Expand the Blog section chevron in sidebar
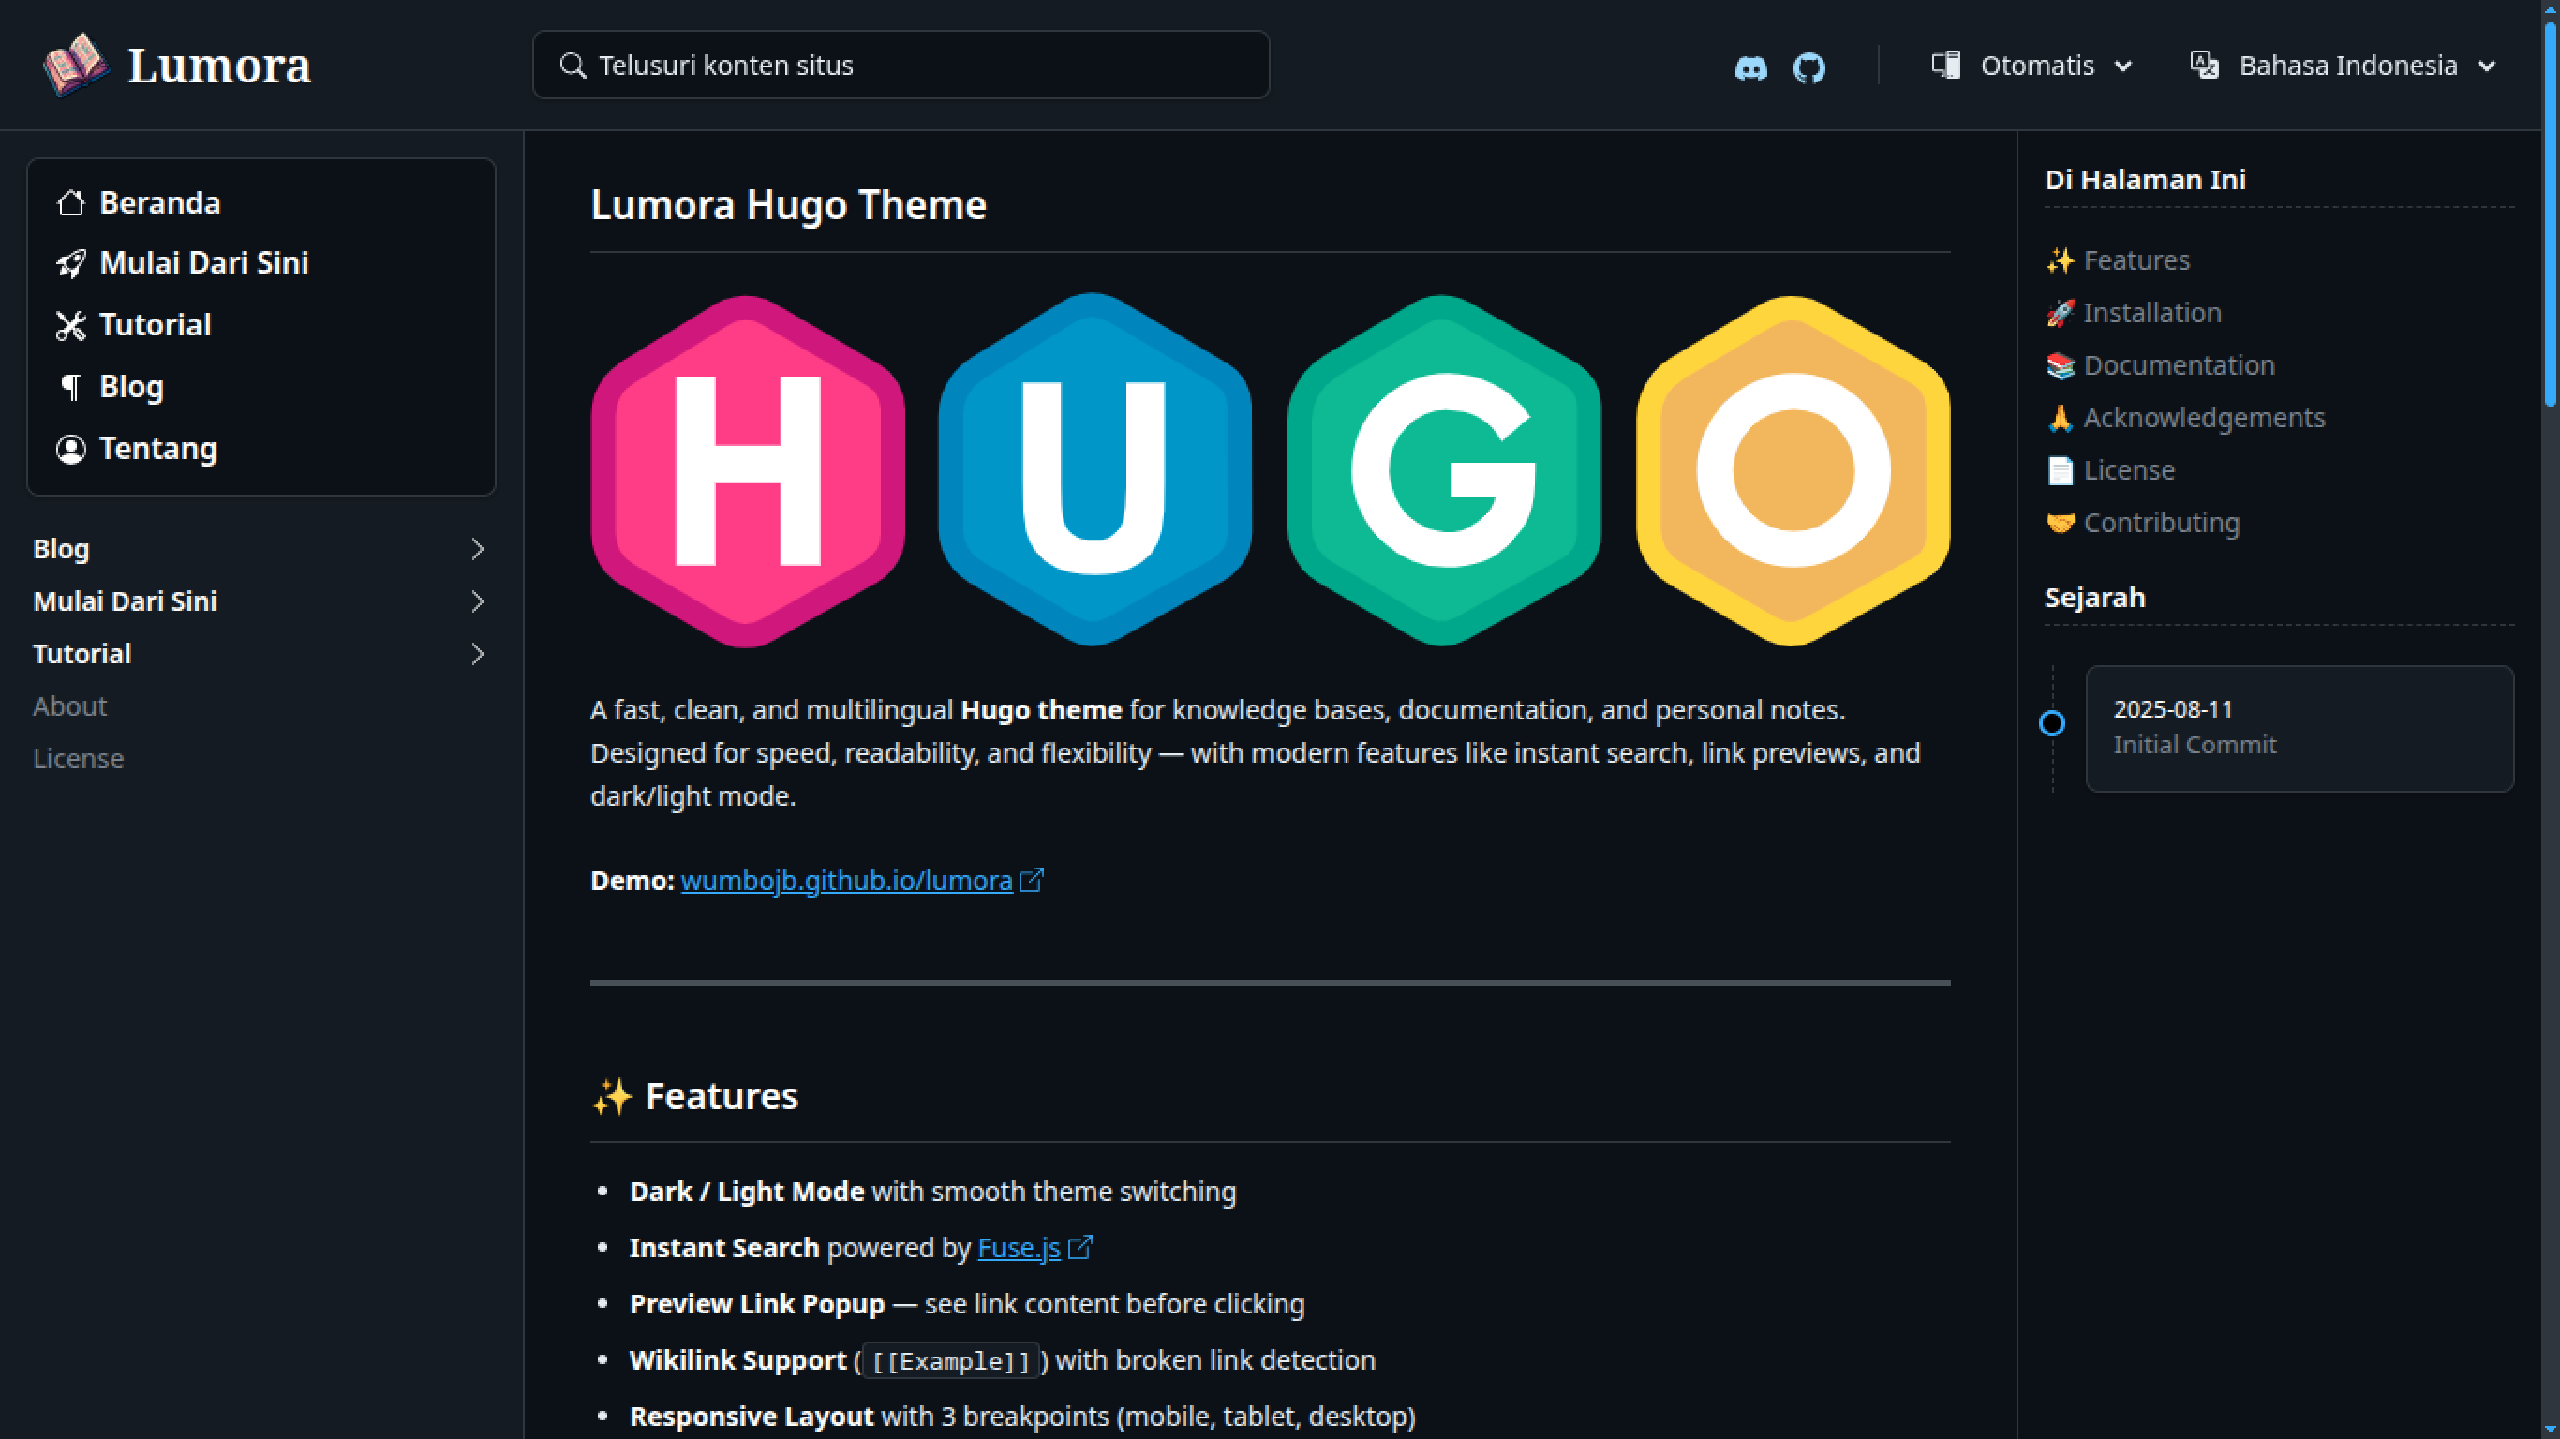The height and width of the screenshot is (1439, 2560). (477, 549)
